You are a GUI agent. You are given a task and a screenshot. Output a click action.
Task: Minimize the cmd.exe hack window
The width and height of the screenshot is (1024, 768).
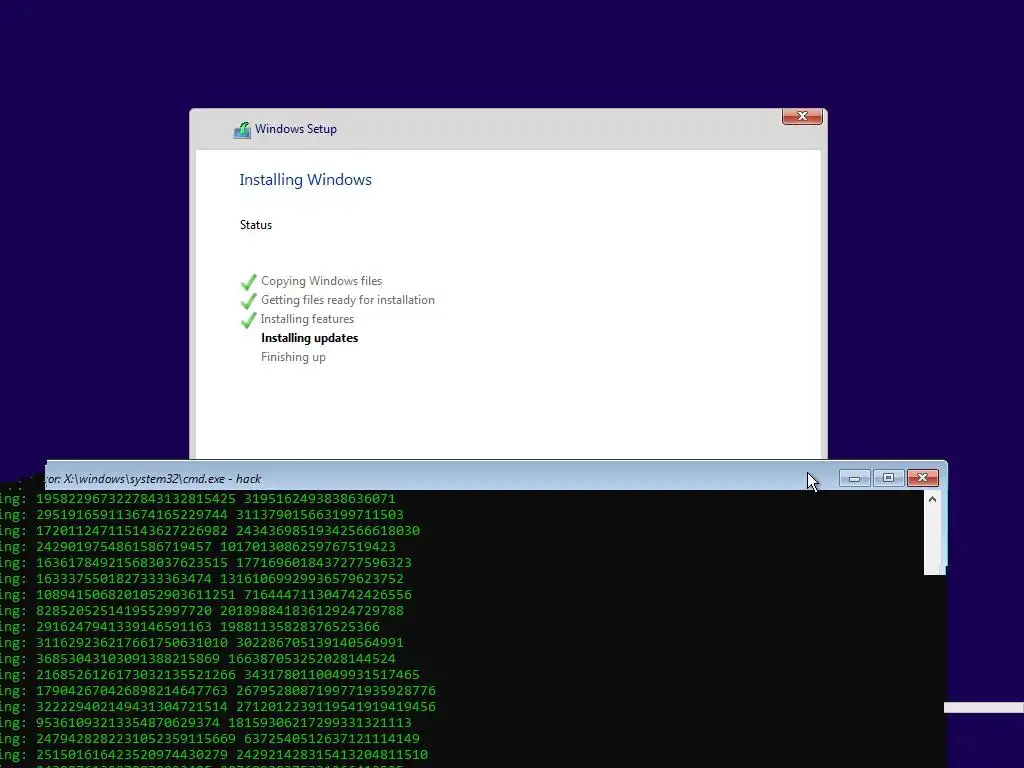point(854,478)
